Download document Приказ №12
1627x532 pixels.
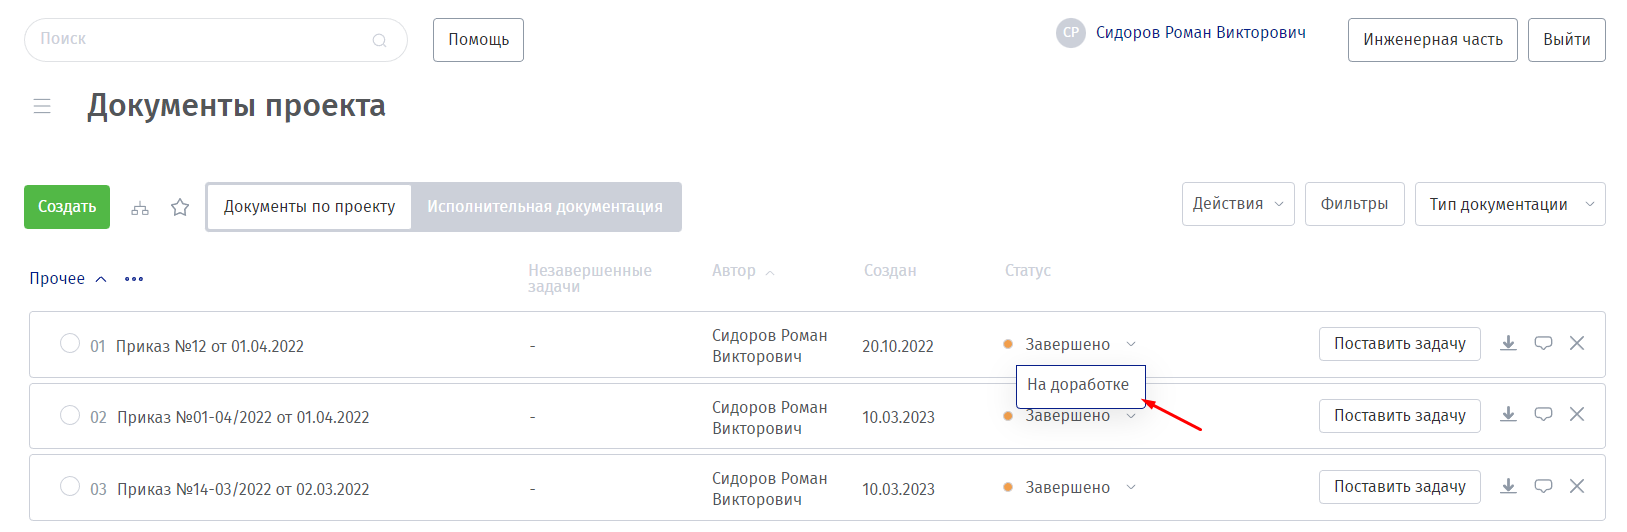[1508, 343]
